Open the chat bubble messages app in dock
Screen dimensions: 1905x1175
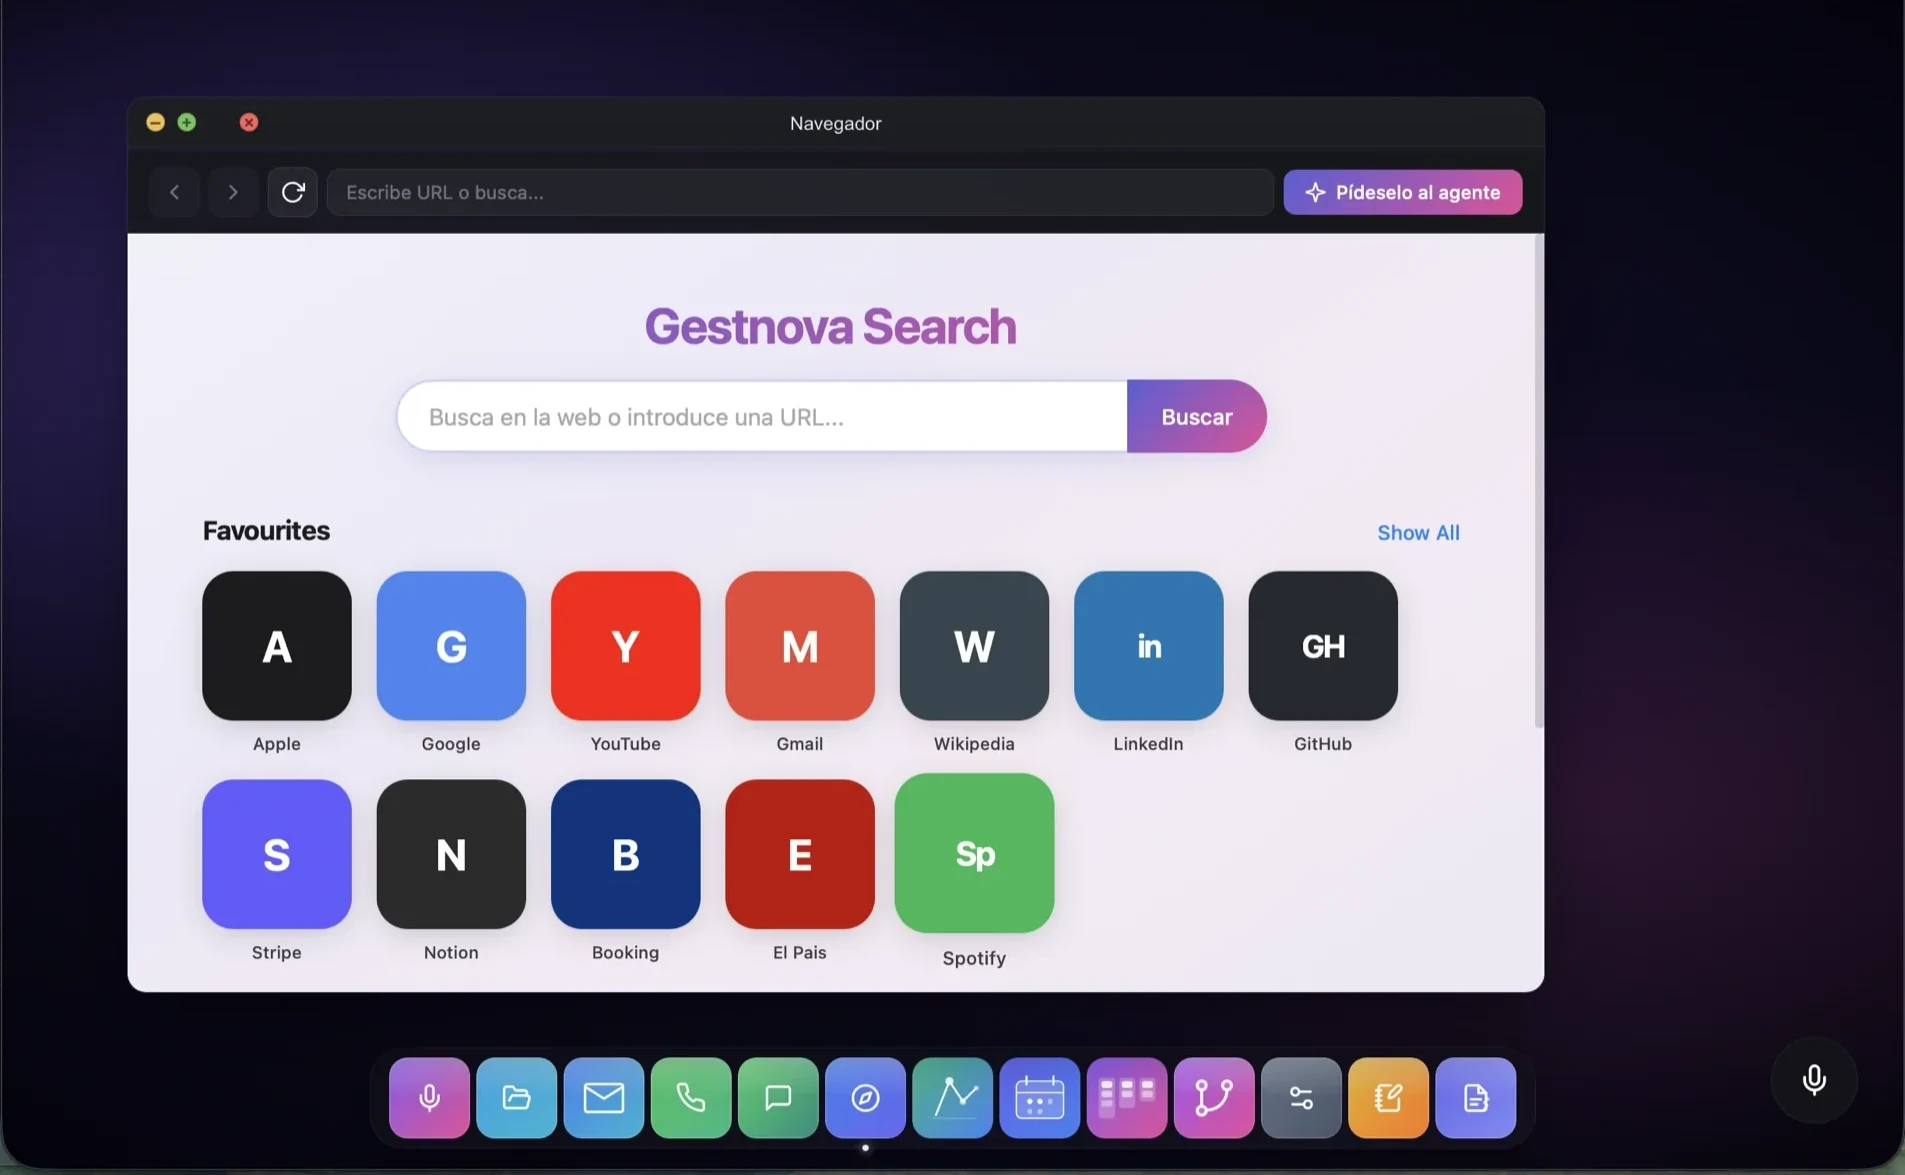(778, 1098)
